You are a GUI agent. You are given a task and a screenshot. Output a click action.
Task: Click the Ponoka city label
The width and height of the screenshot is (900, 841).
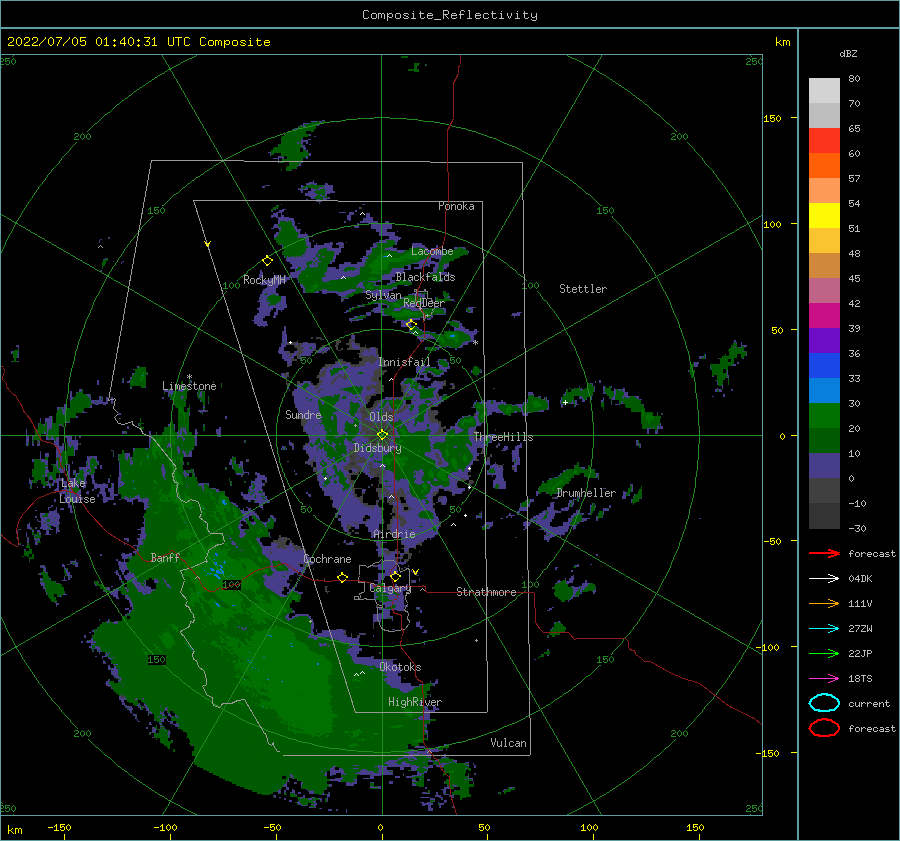click(456, 206)
